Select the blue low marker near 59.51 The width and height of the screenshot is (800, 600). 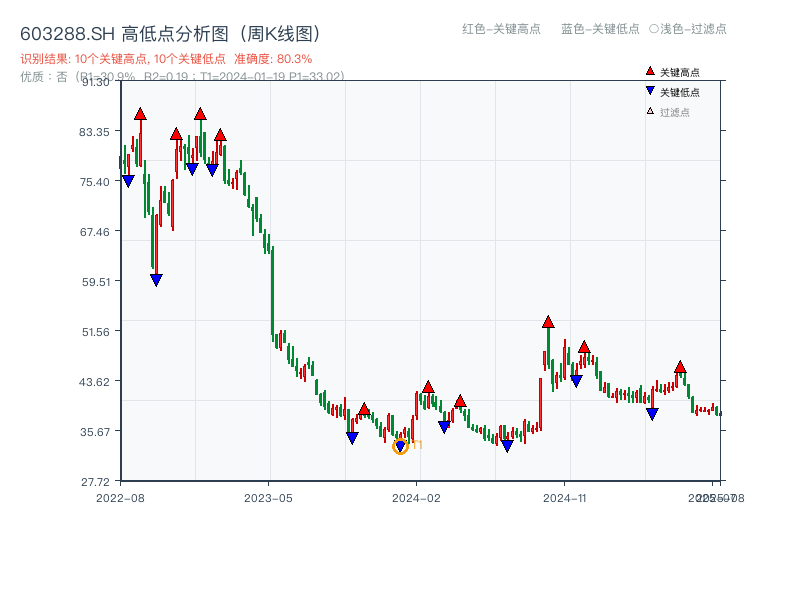point(156,280)
